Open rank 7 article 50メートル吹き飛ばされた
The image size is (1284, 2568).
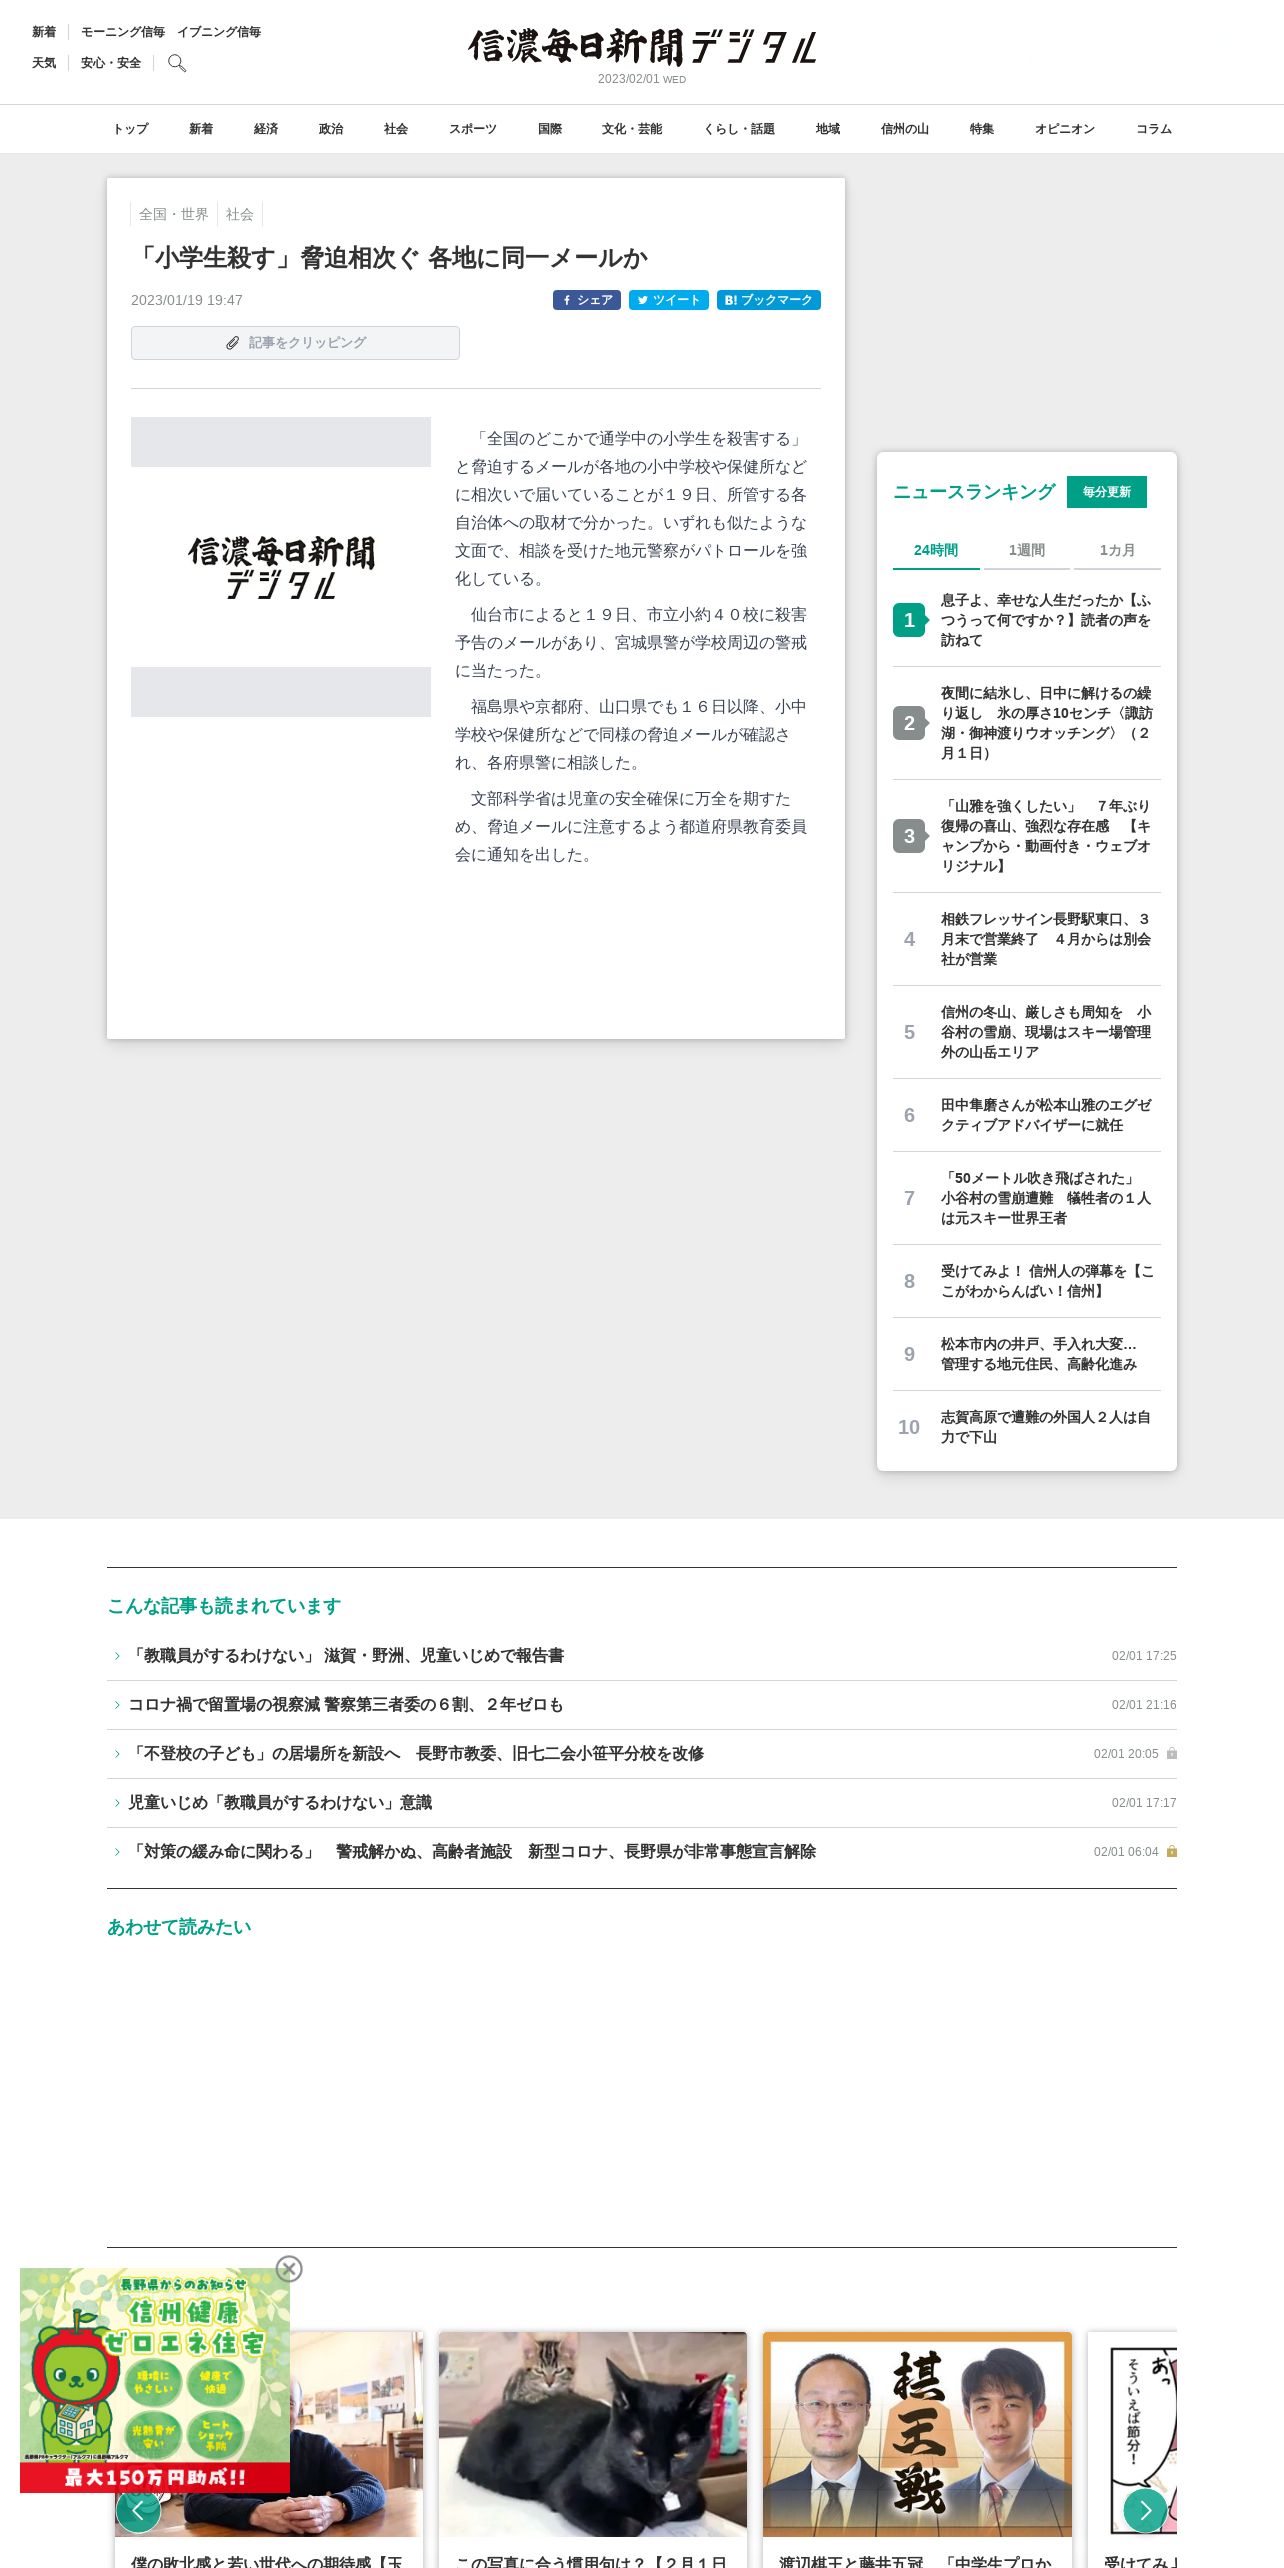click(x=1027, y=1198)
